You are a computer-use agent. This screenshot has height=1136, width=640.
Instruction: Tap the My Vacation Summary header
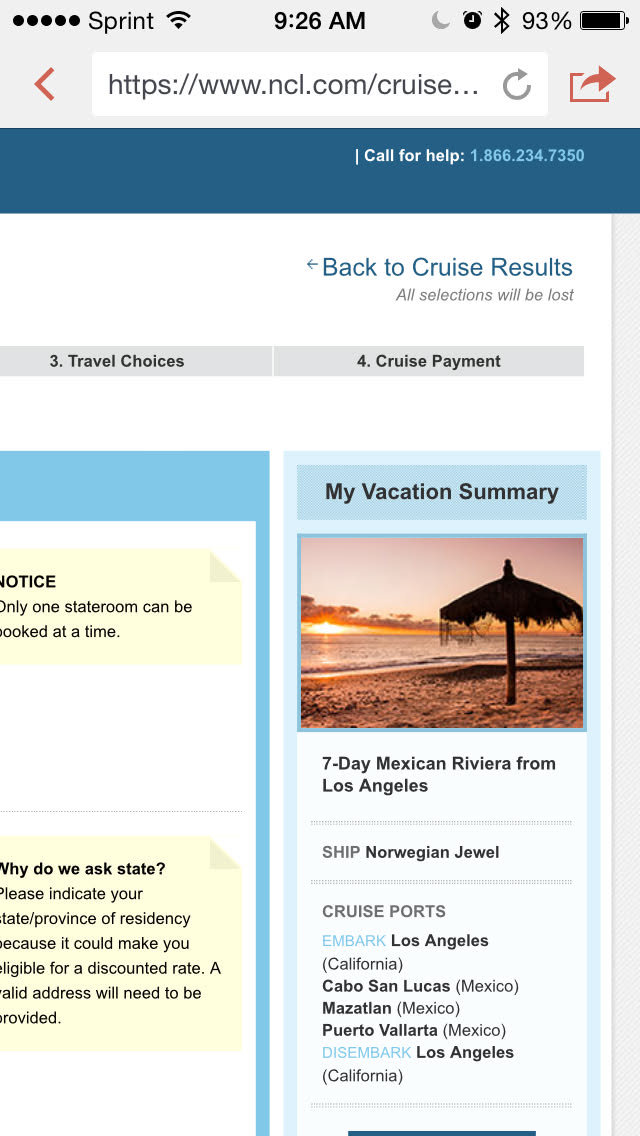(x=442, y=492)
